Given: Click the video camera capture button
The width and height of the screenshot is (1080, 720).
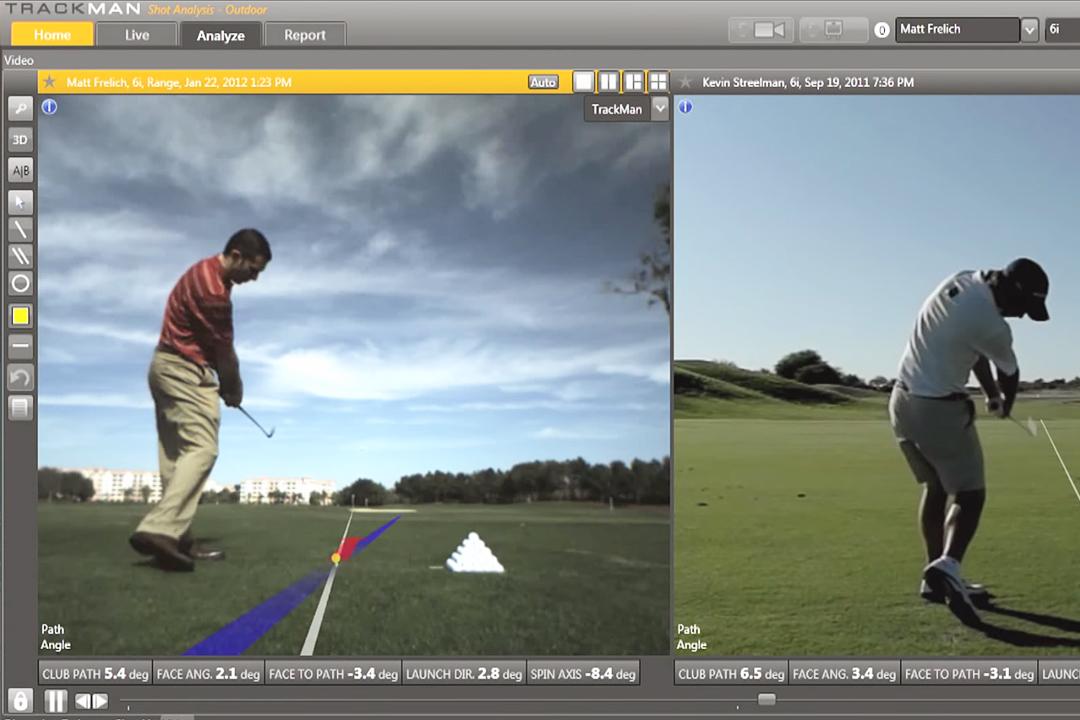Looking at the screenshot, I should coord(761,30).
